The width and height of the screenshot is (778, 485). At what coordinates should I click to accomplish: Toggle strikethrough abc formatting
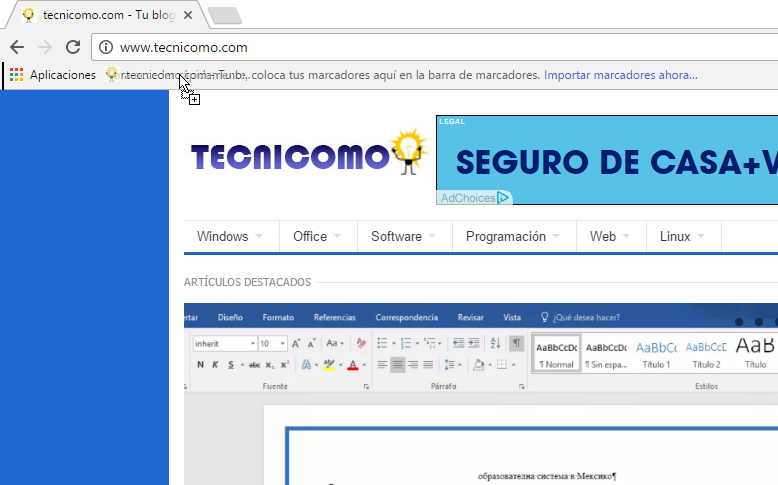coord(255,365)
